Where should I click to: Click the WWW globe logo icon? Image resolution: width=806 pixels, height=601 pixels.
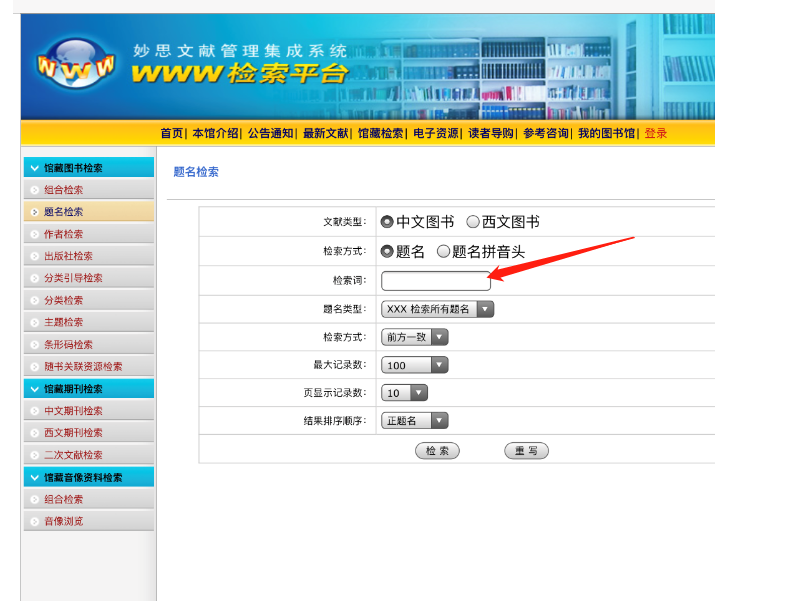[x=74, y=65]
